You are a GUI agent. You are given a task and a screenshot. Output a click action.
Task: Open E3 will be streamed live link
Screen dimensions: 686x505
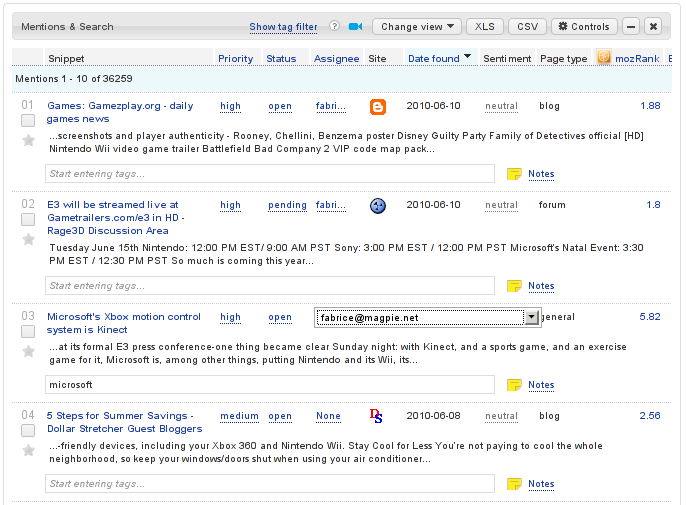(116, 217)
